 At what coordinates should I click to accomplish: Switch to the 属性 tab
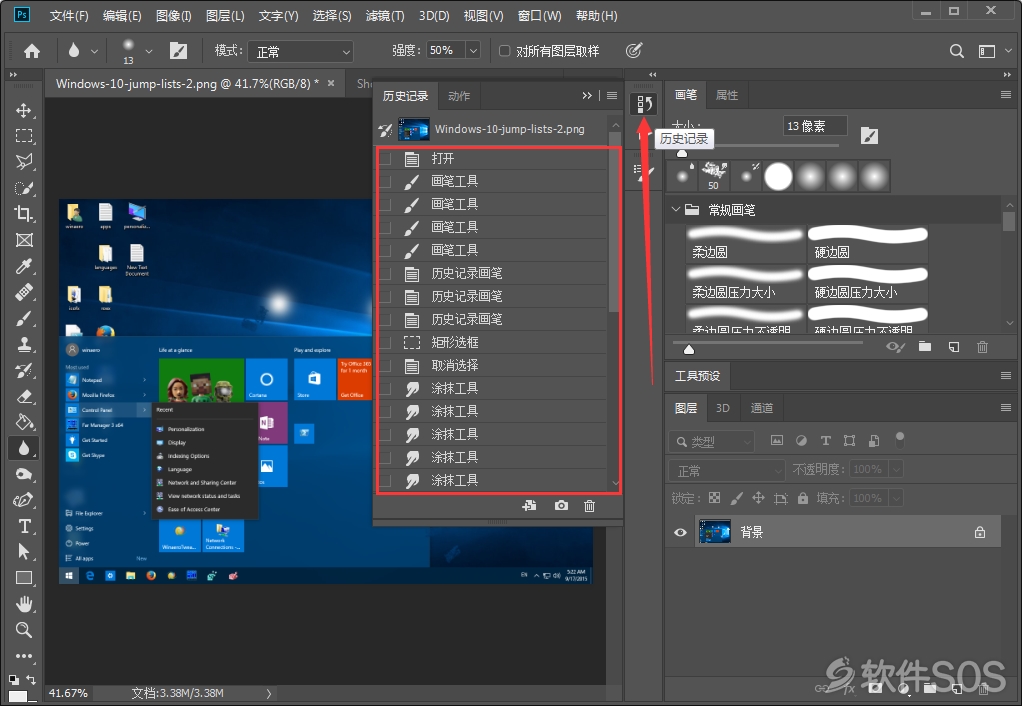(x=727, y=95)
